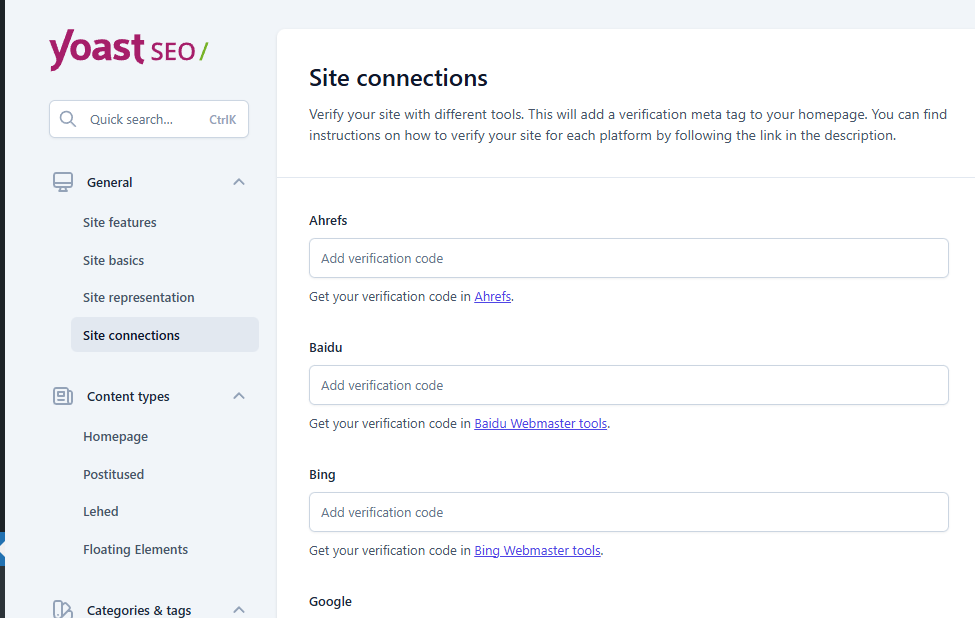Viewport: 975px width, 618px height.
Task: Open Postitused content type settings
Action: click(113, 474)
